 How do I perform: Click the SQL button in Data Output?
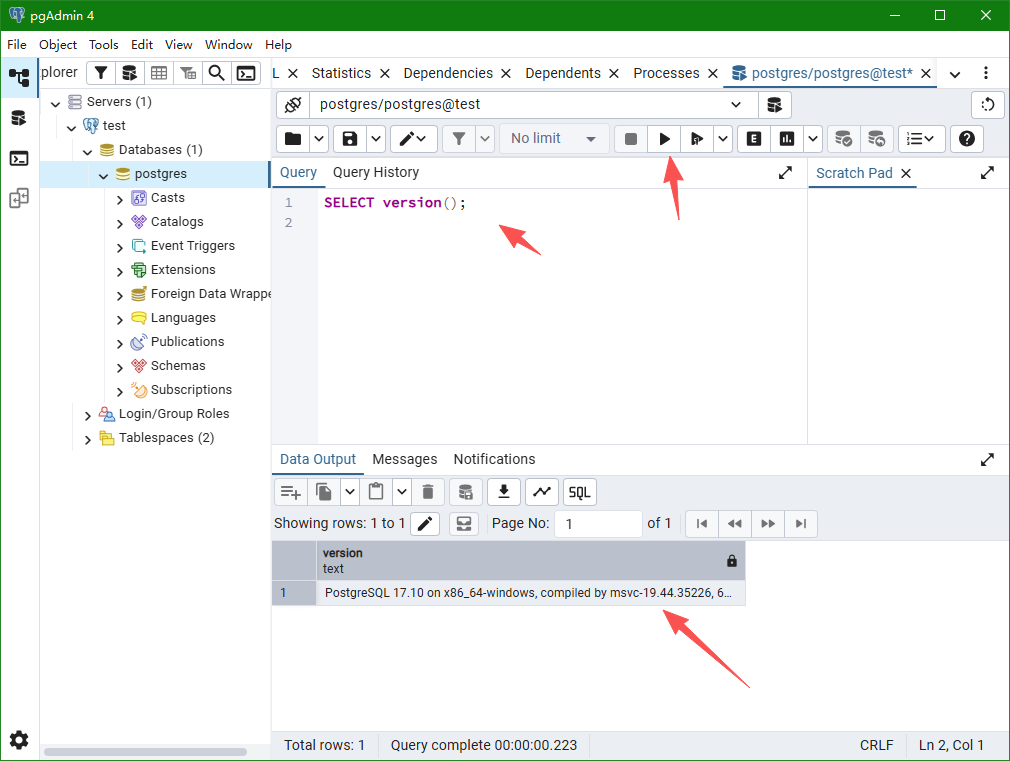coord(580,492)
